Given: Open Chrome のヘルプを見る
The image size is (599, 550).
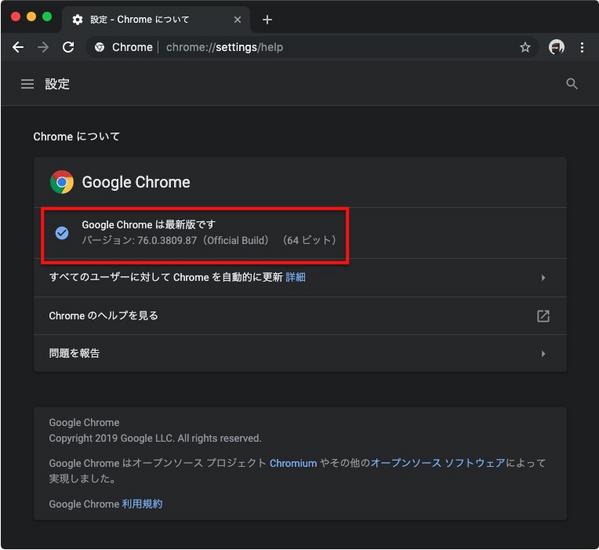Looking at the screenshot, I should pyautogui.click(x=300, y=316).
